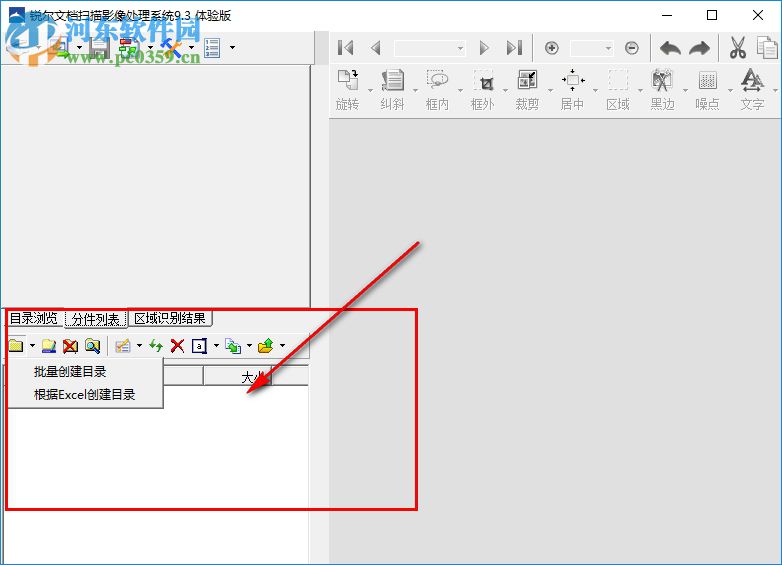This screenshot has width=782, height=565.
Task: Open the page number combo box
Action: [x=430, y=48]
